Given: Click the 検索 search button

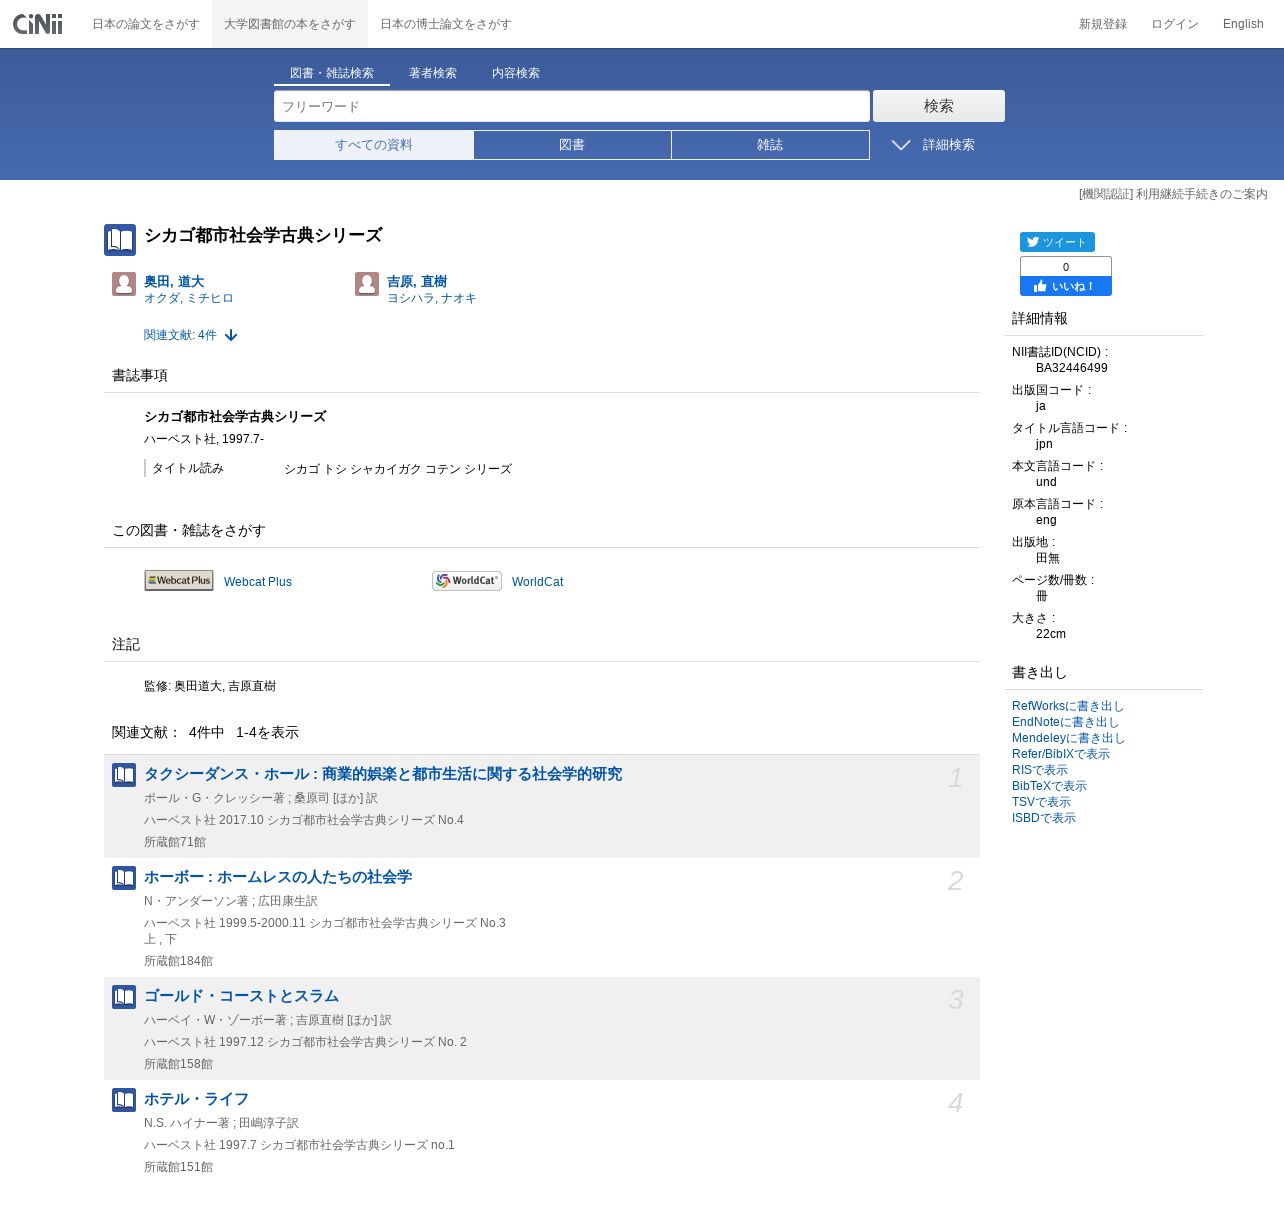Looking at the screenshot, I should click(x=939, y=106).
